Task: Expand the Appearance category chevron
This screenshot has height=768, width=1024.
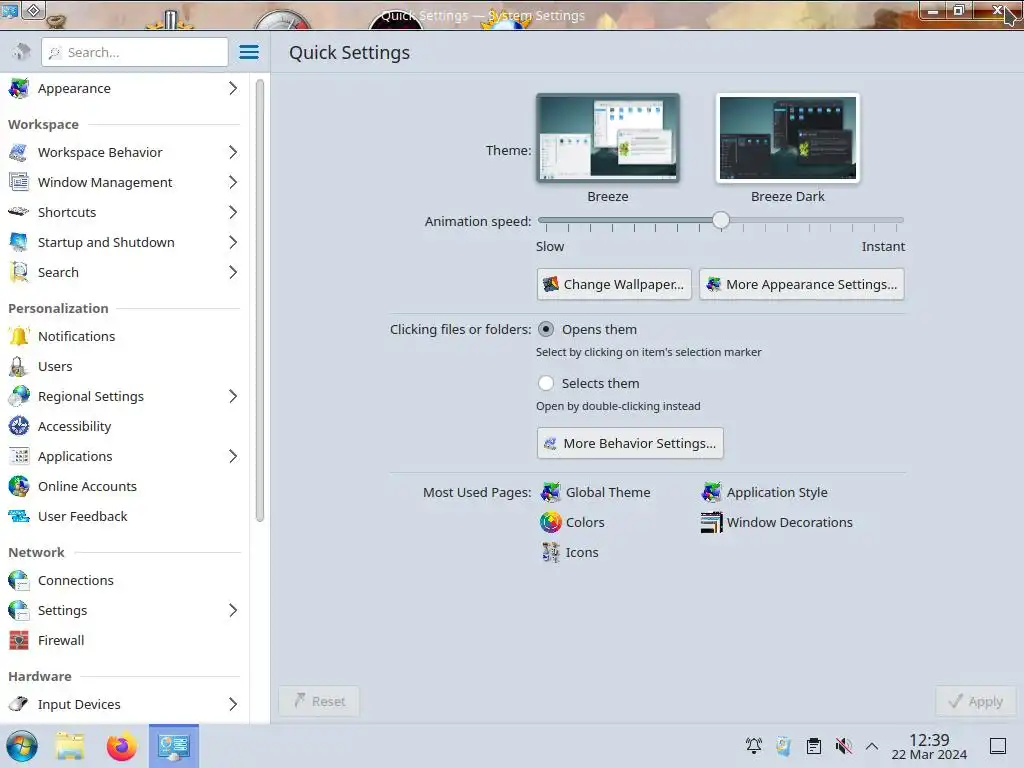Action: pyautogui.click(x=233, y=88)
